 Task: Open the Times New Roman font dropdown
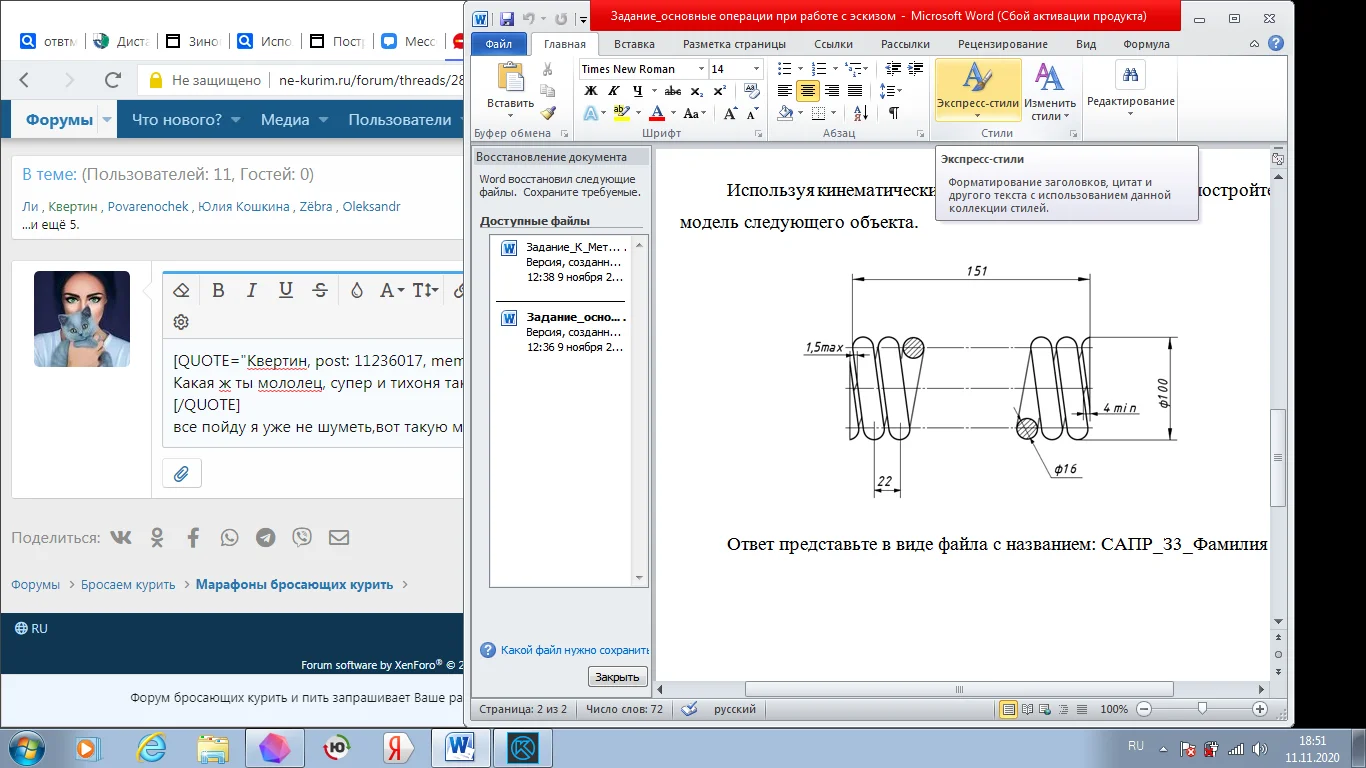click(x=699, y=69)
